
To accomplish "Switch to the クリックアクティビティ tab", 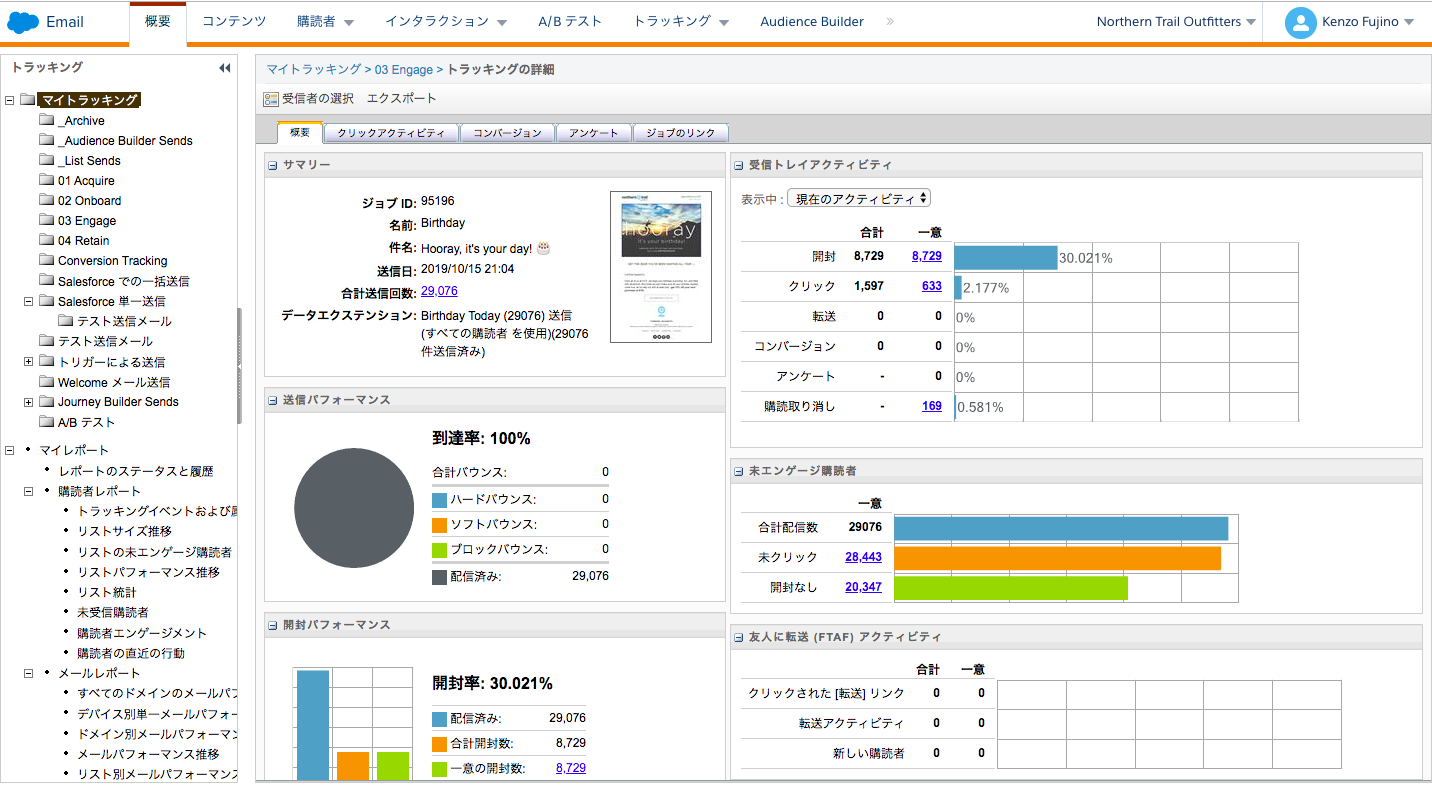I will [391, 133].
